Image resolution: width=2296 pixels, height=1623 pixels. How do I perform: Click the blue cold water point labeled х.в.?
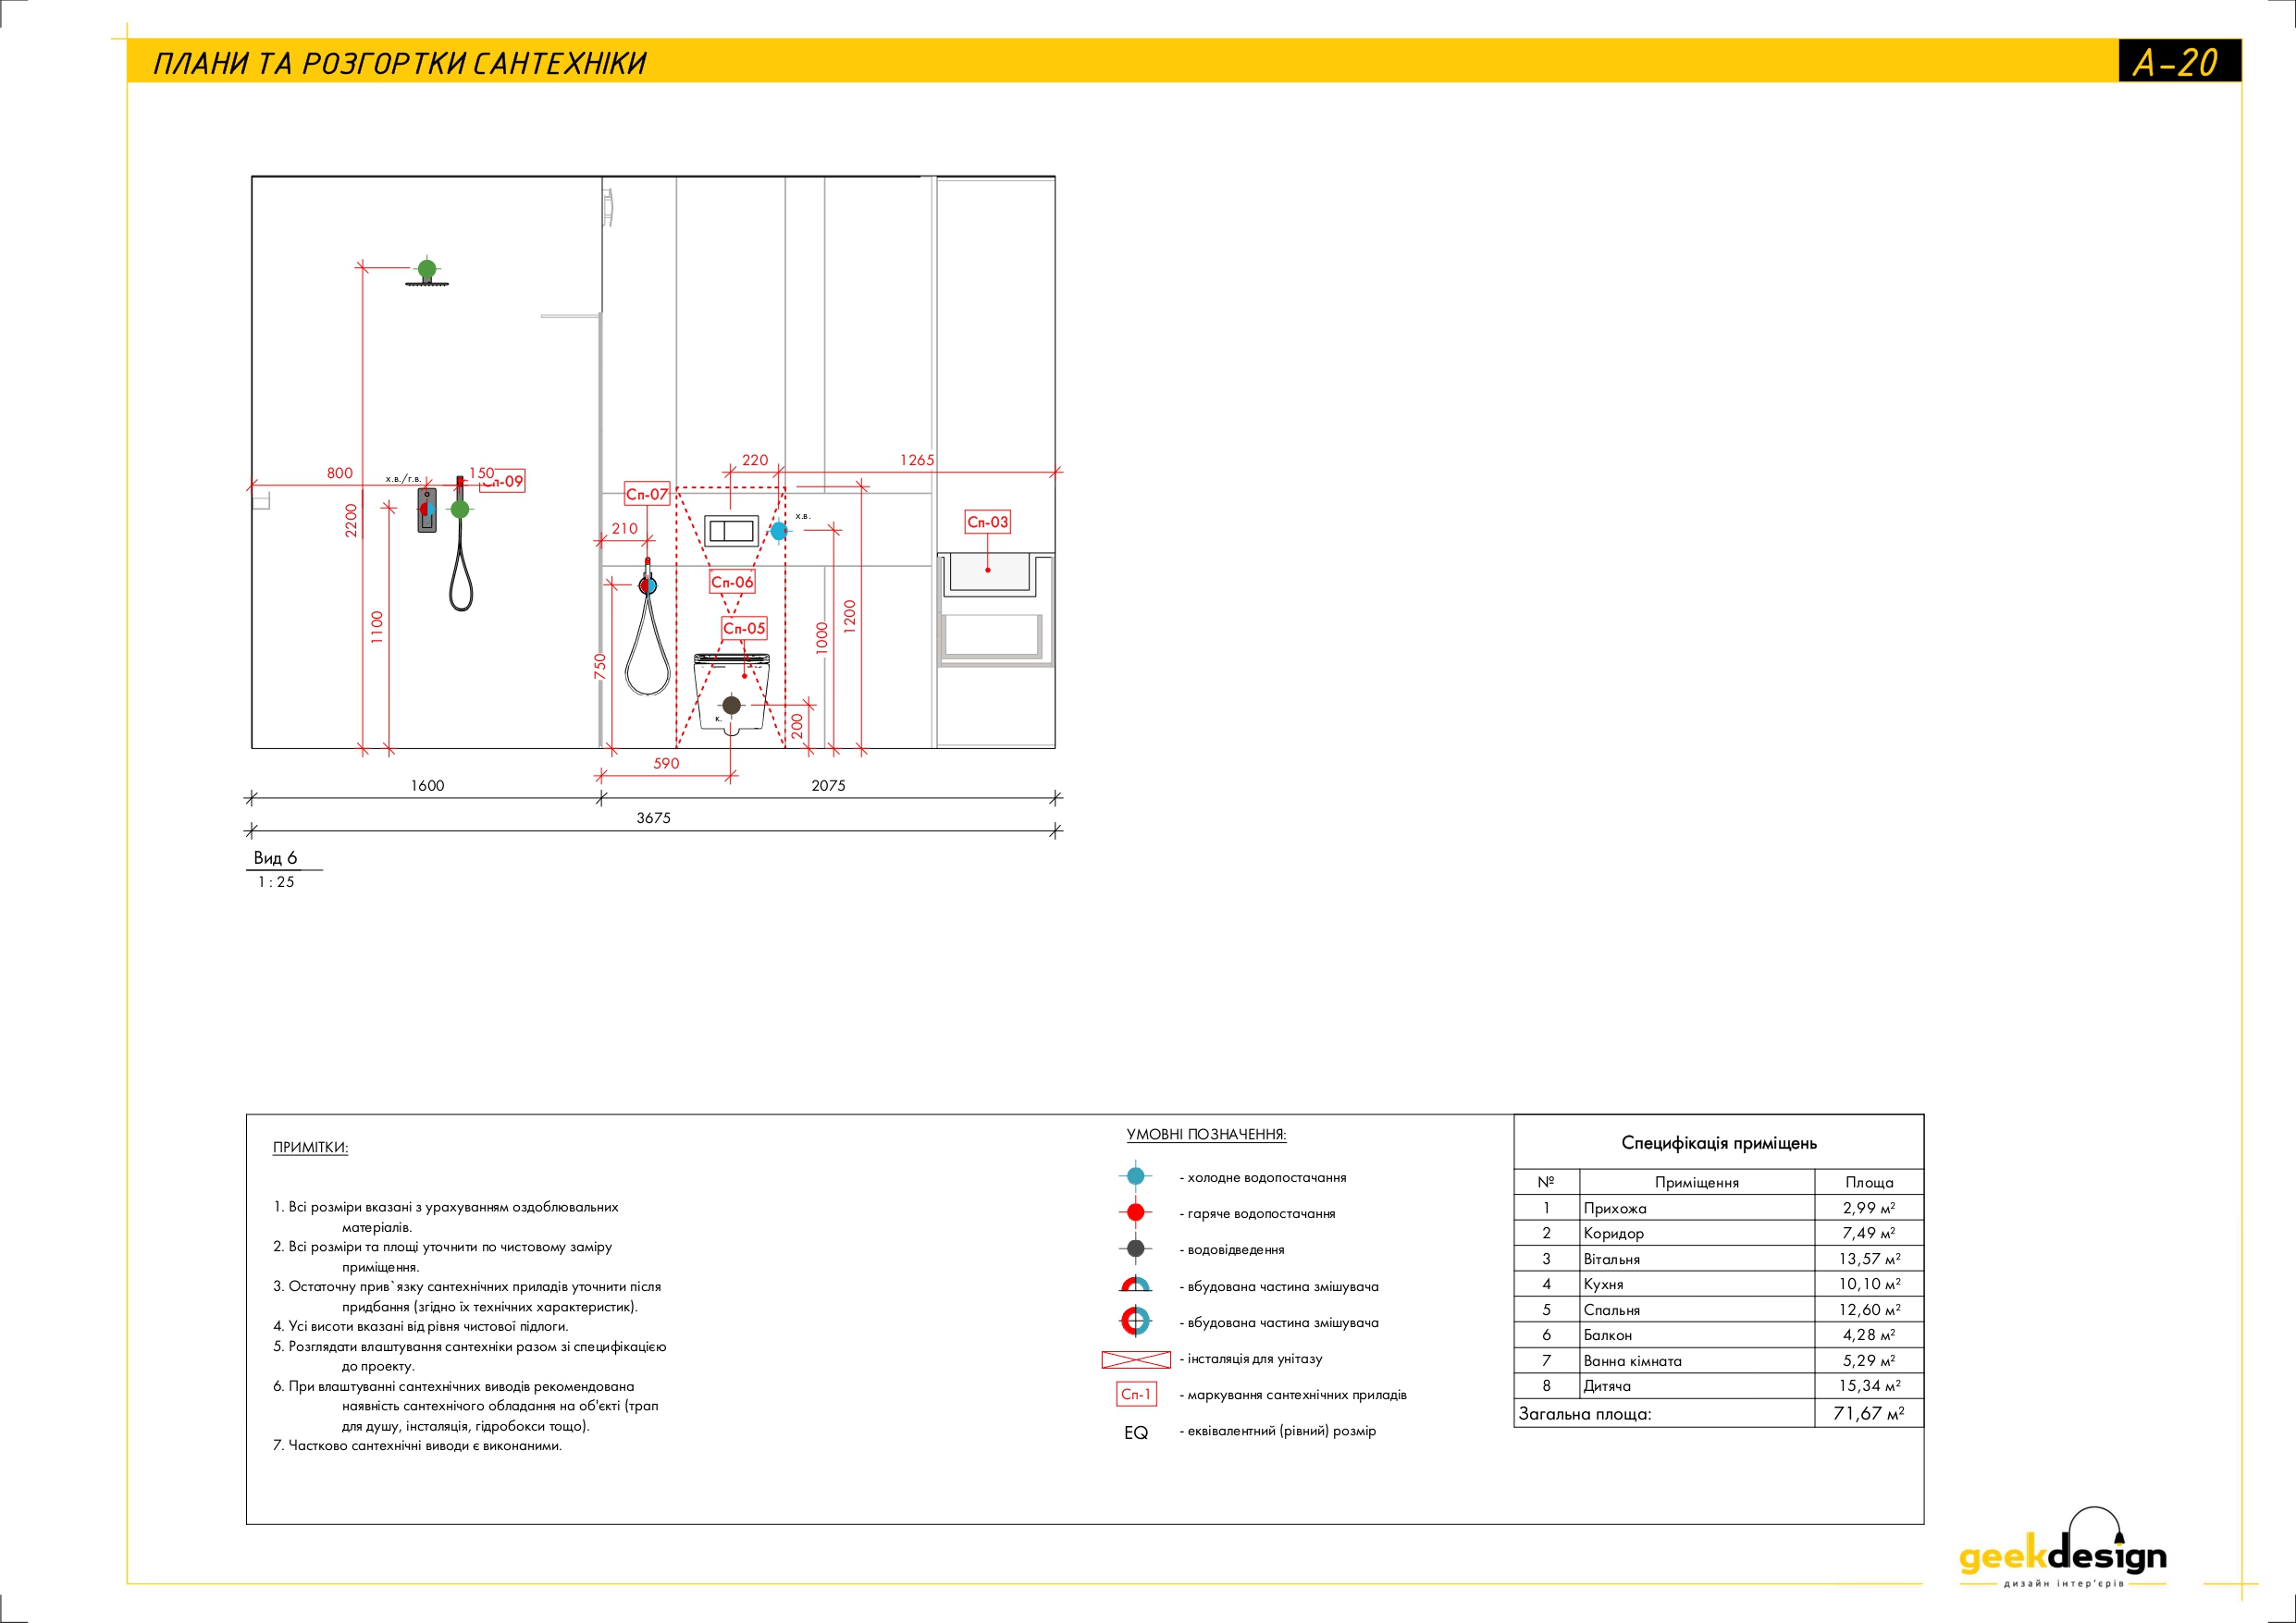click(779, 531)
